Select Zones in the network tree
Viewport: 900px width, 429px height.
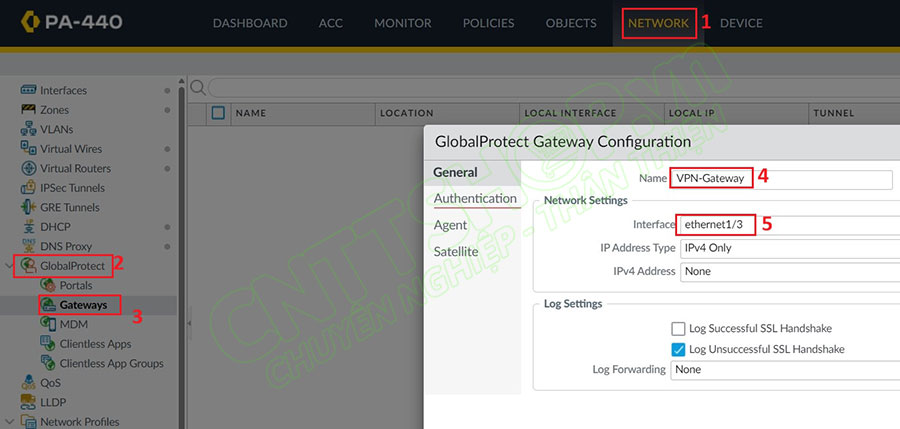[x=55, y=110]
